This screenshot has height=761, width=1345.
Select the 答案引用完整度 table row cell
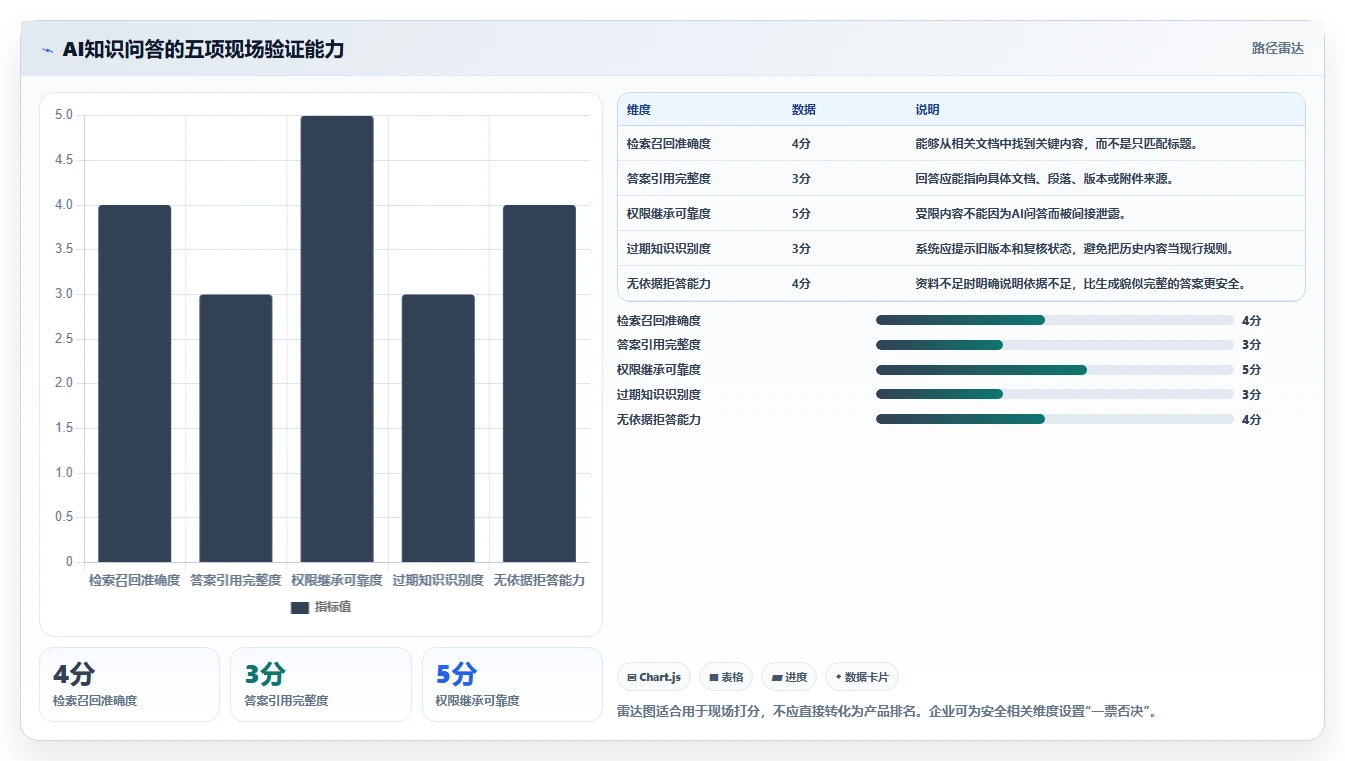pyautogui.click(x=669, y=179)
